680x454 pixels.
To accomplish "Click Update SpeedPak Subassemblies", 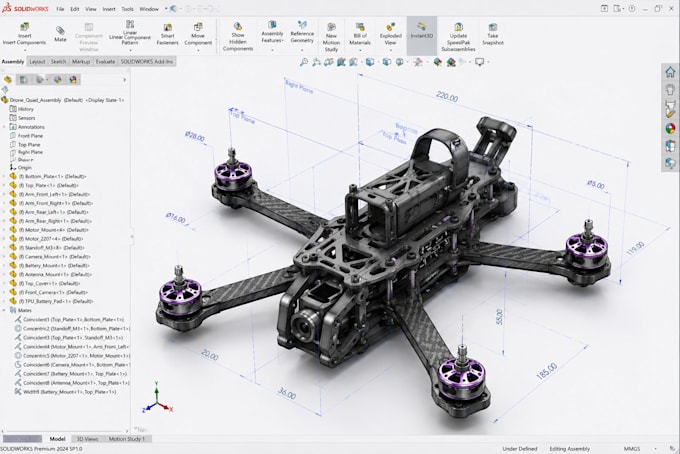I will point(458,37).
